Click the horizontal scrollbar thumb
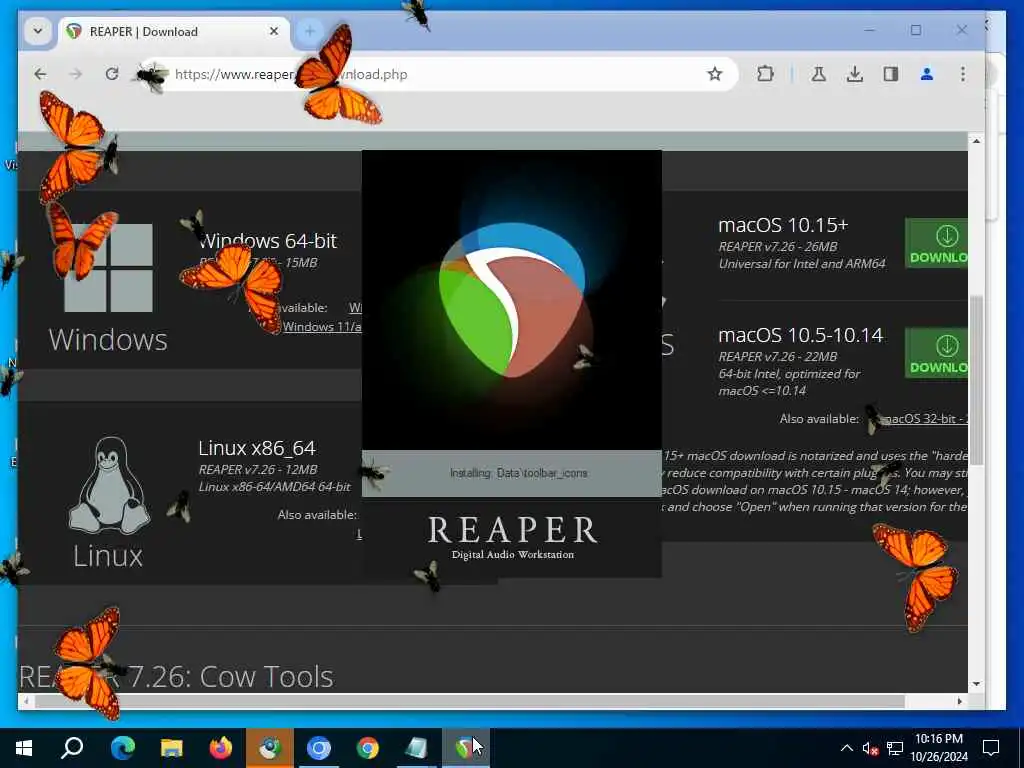The image size is (1024, 768). coord(470,701)
